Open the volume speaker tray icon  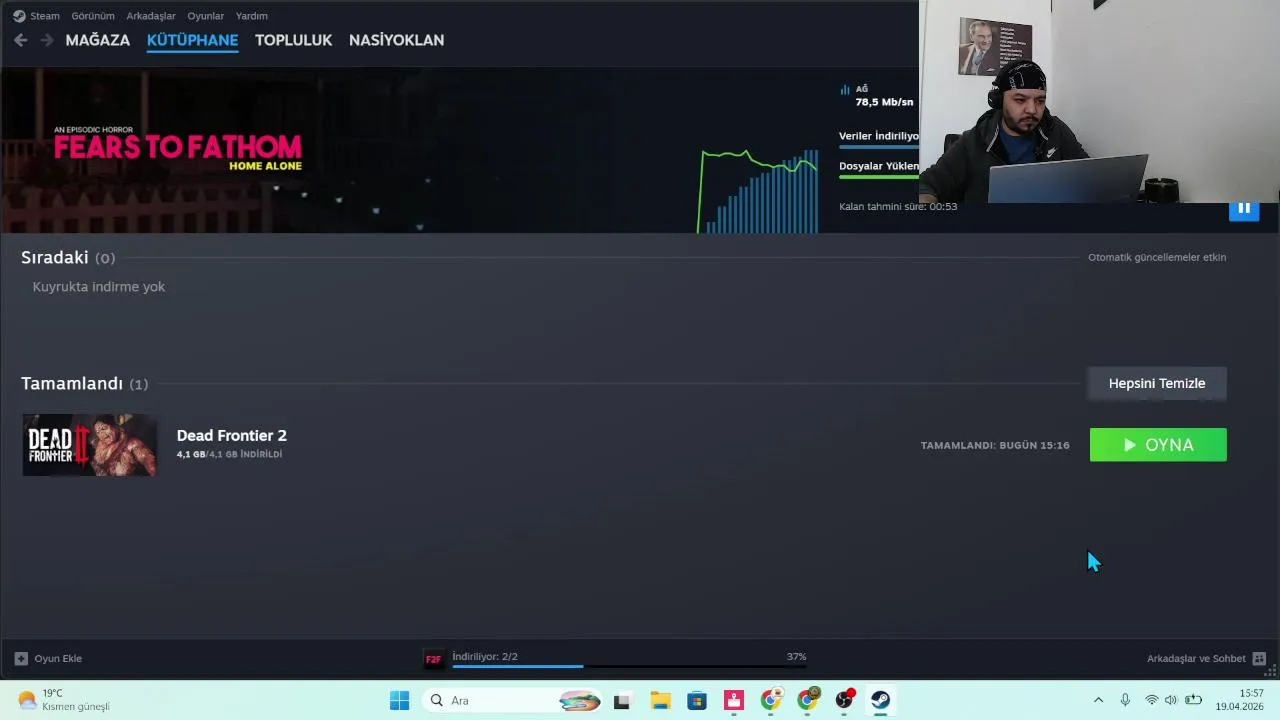(x=1171, y=700)
